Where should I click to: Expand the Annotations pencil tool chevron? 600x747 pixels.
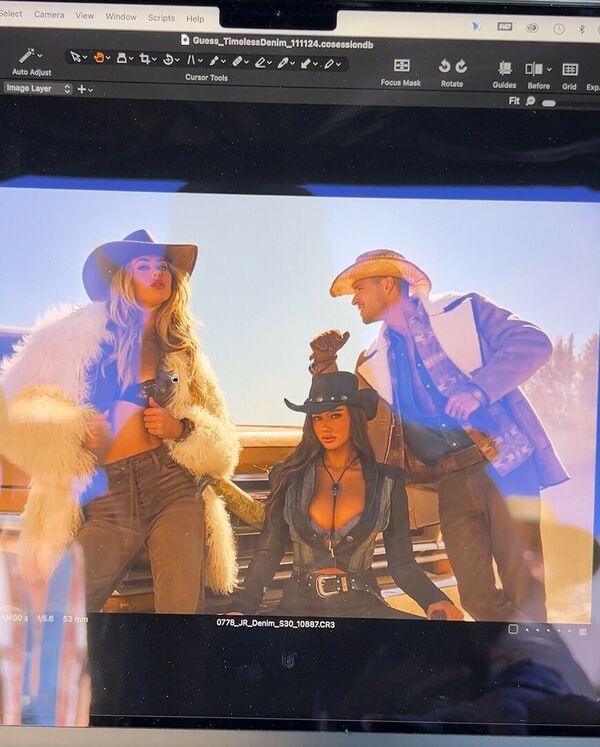338,64
